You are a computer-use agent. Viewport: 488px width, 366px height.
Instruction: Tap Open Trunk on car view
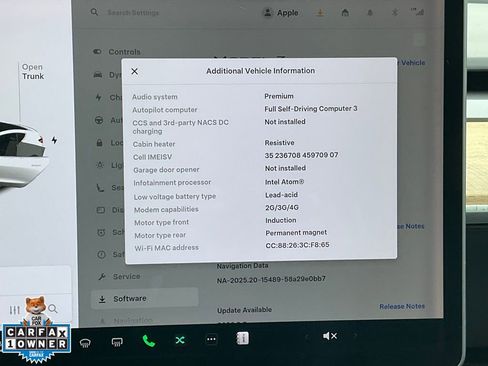33,71
